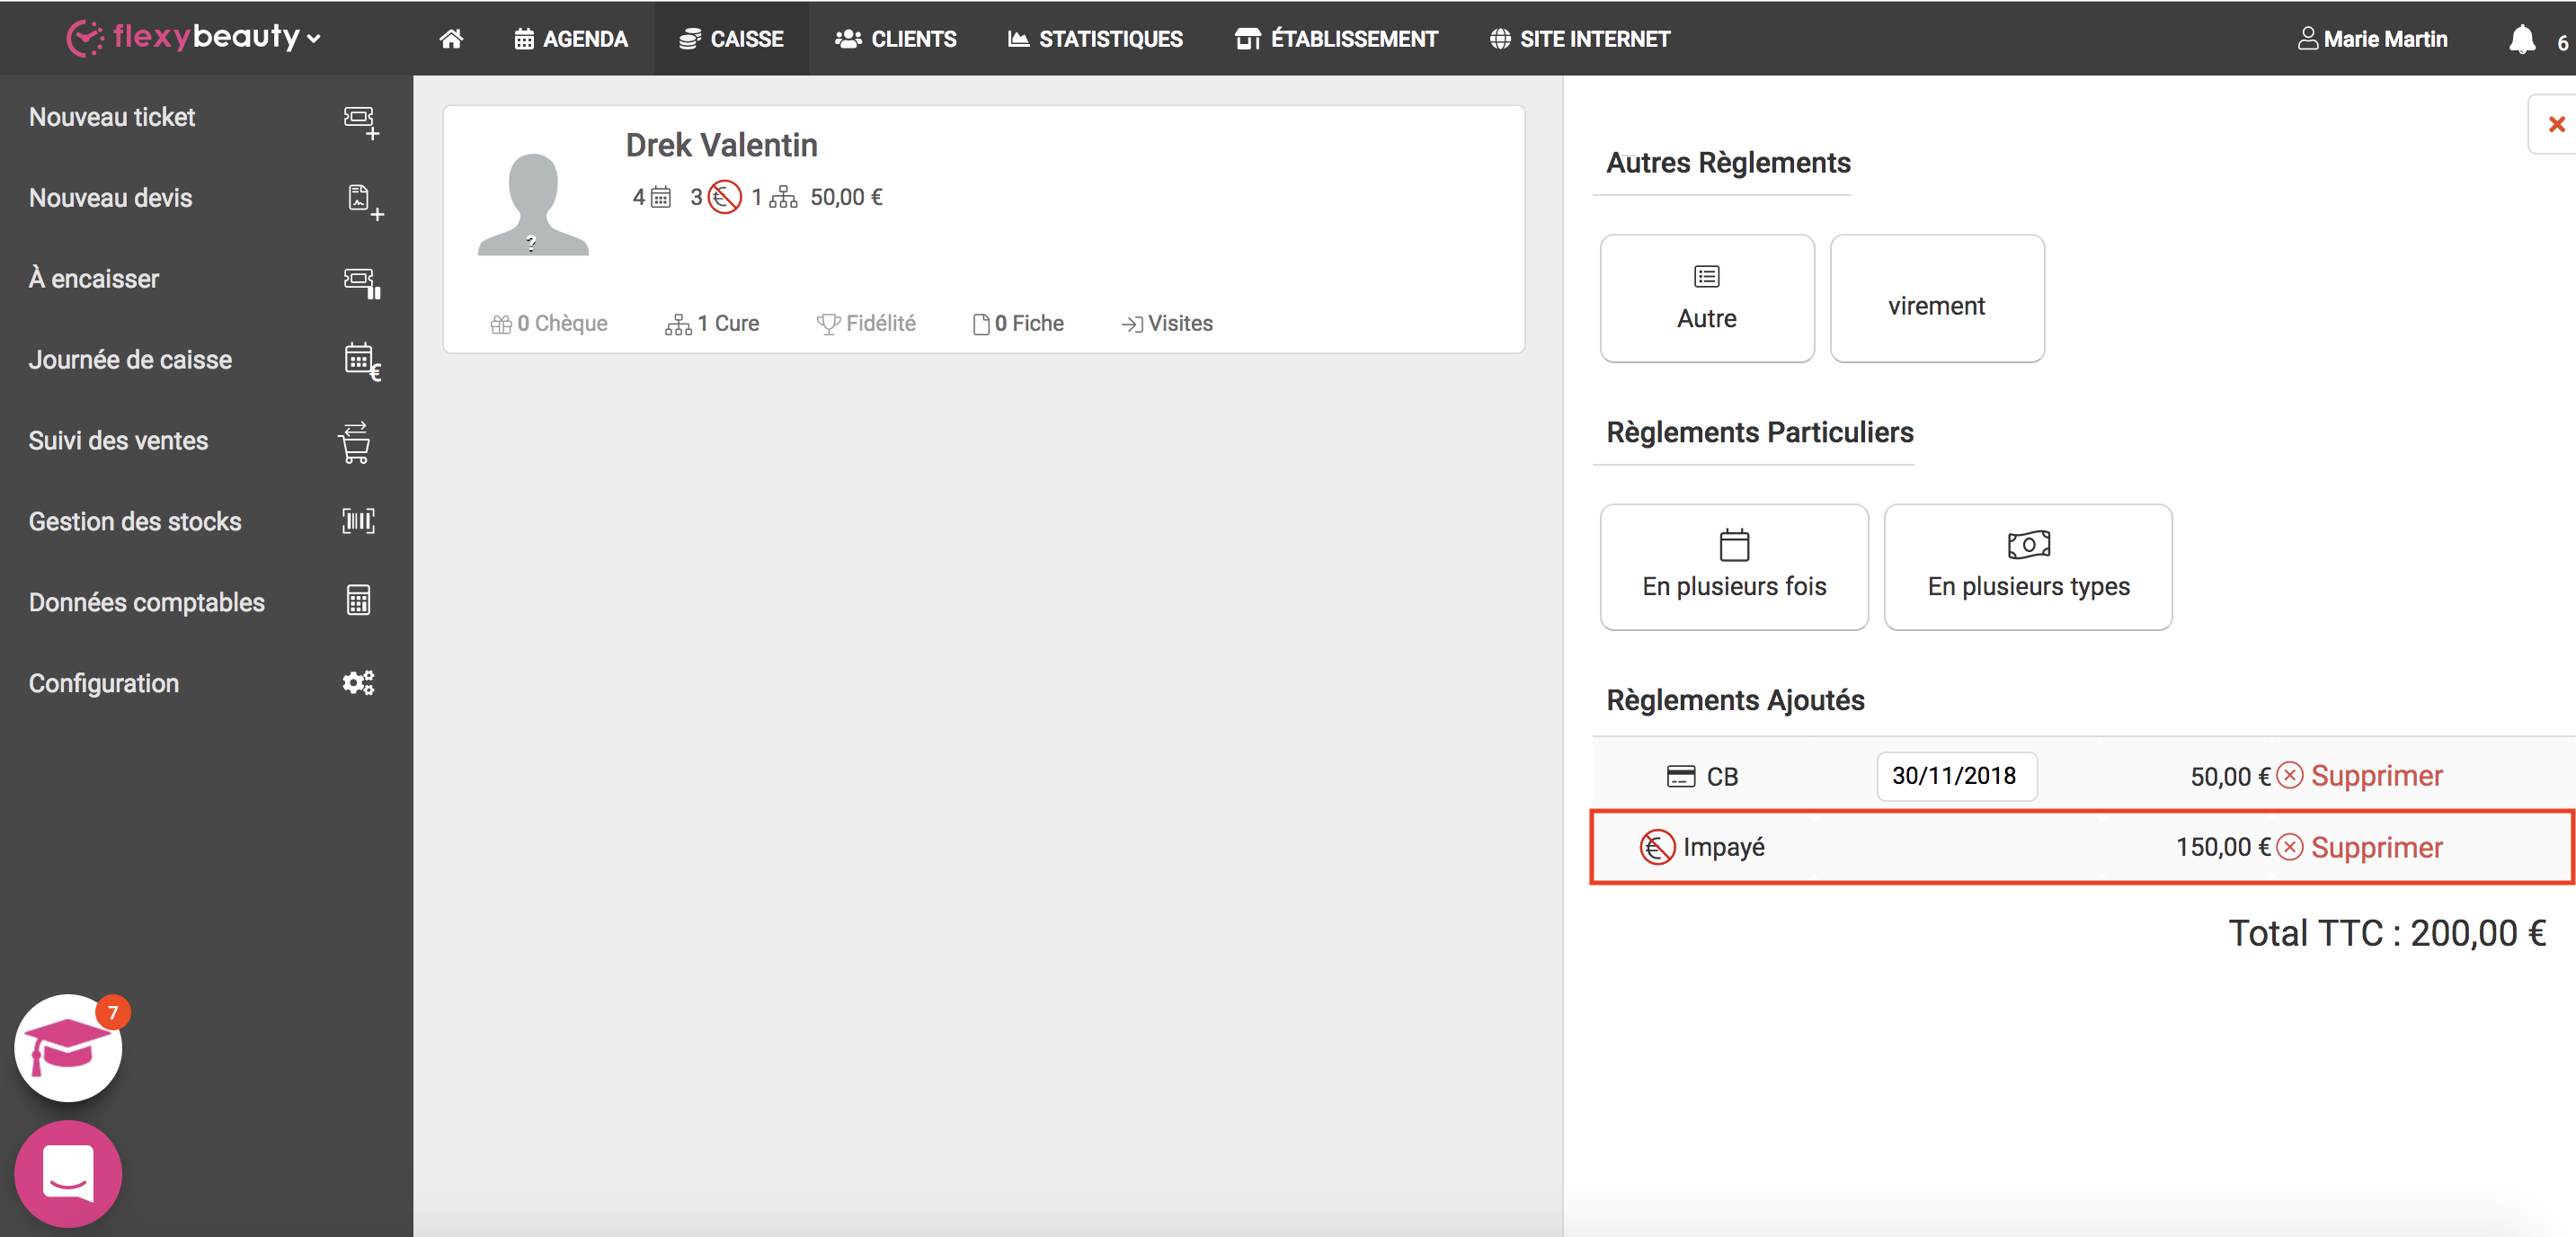
Task: Open the CLIENTS tab
Action: pyautogui.click(x=896, y=39)
